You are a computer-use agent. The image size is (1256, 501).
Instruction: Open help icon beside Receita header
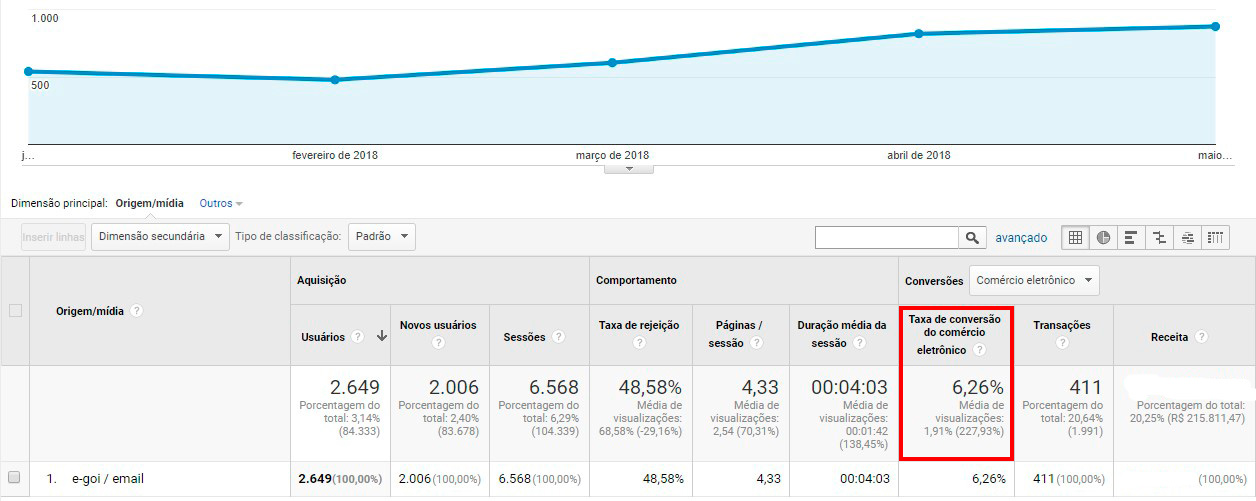click(x=1201, y=337)
